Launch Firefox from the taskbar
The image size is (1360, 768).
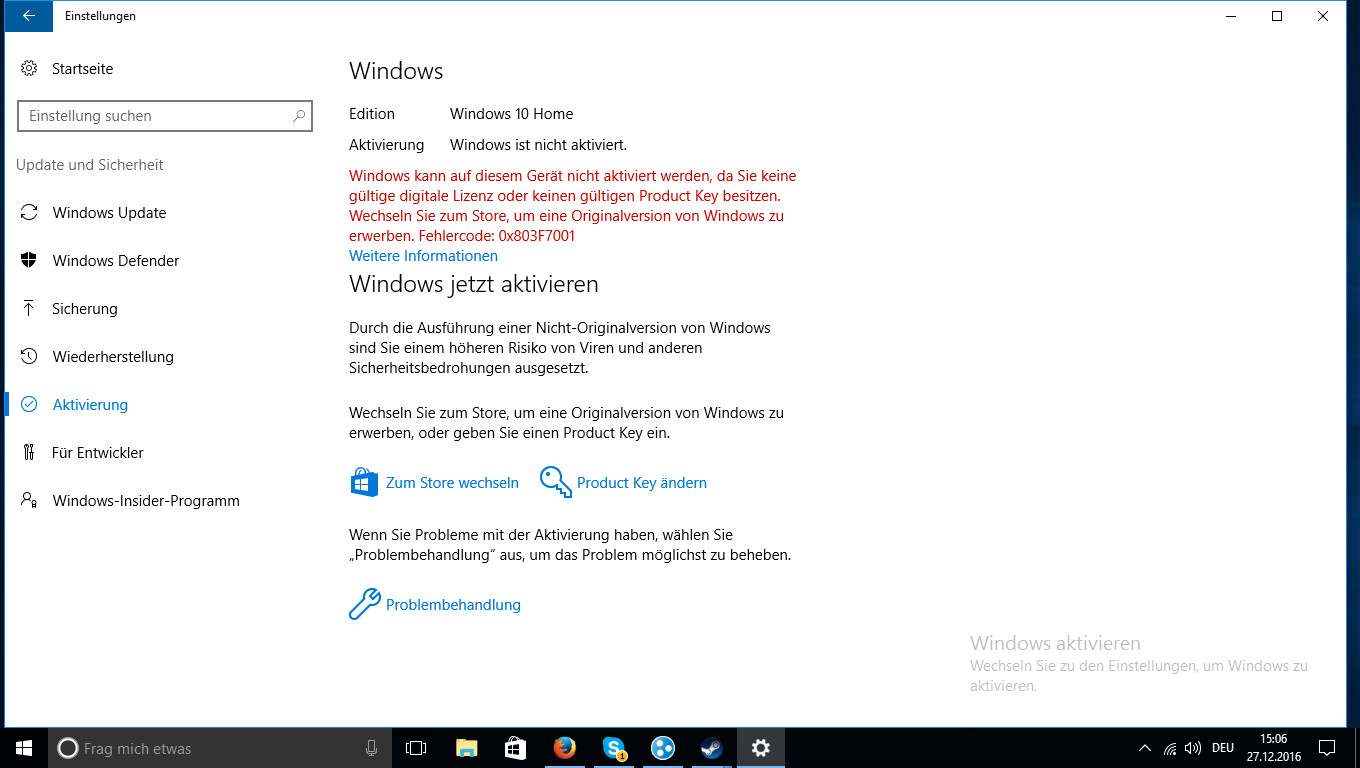pyautogui.click(x=564, y=747)
